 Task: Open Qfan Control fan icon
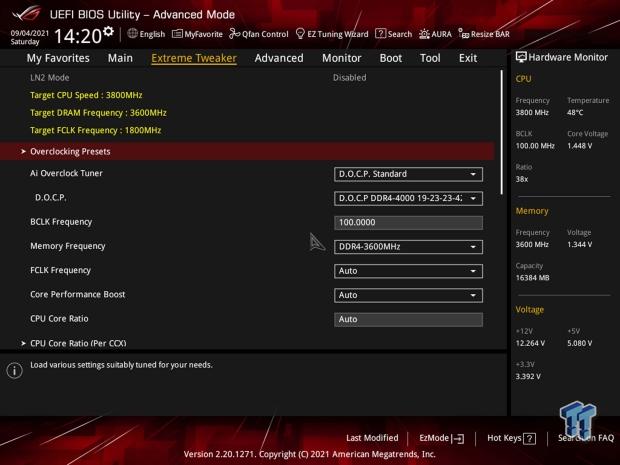[x=234, y=34]
